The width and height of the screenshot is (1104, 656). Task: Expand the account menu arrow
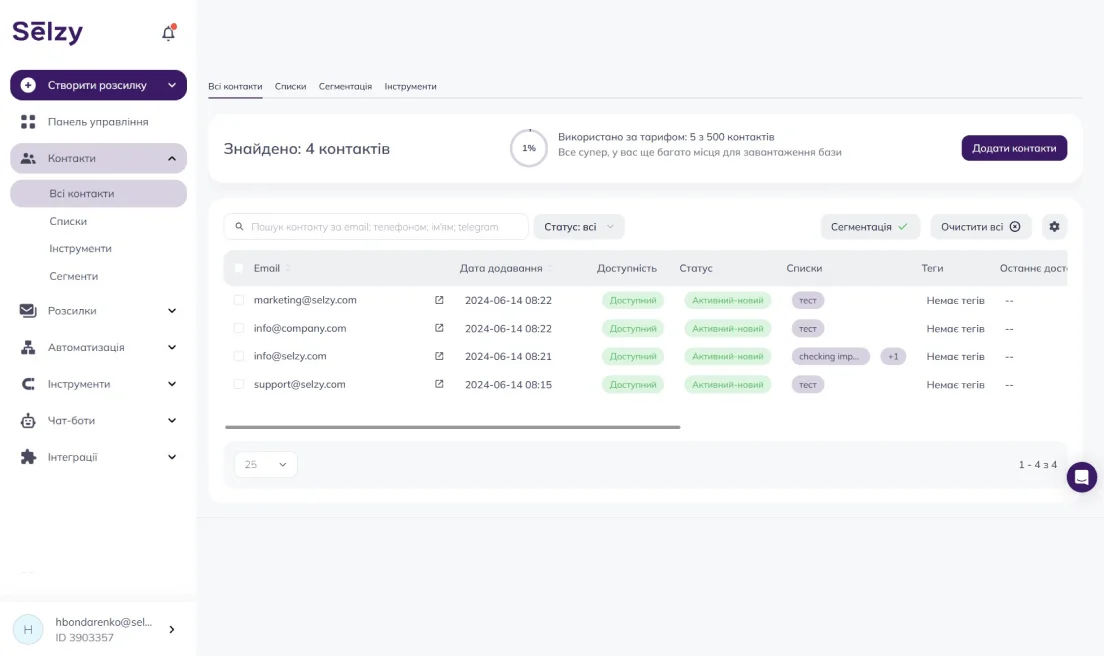point(172,629)
